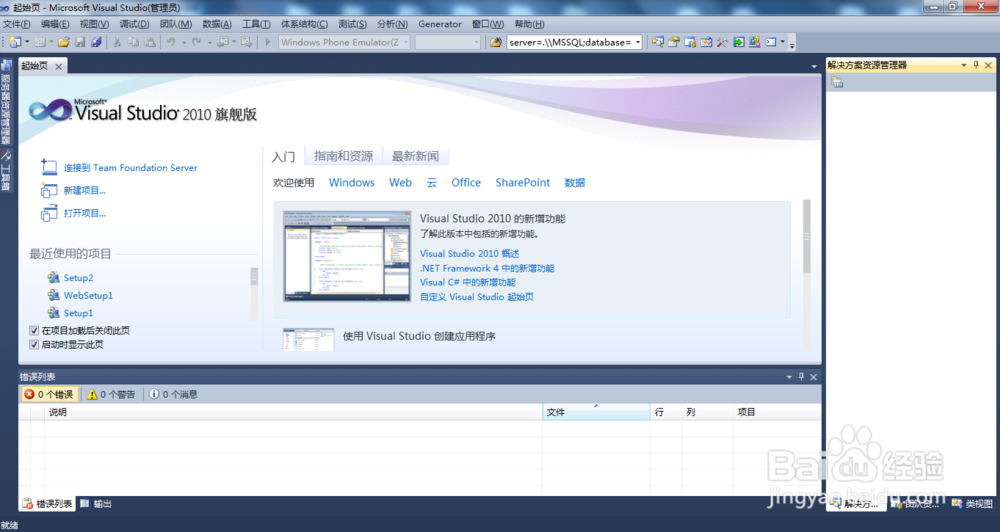The image size is (1000, 532).
Task: Open the File (文件) menu
Action: [x=17, y=24]
